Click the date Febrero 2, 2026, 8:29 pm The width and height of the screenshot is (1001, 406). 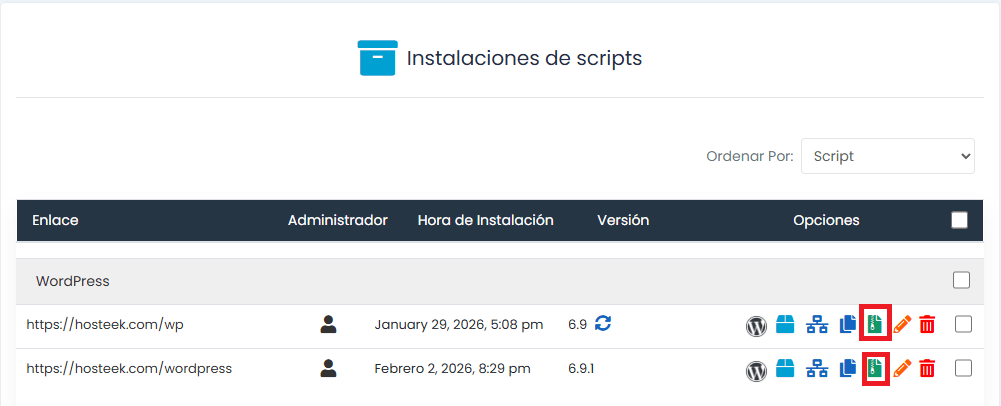[452, 368]
